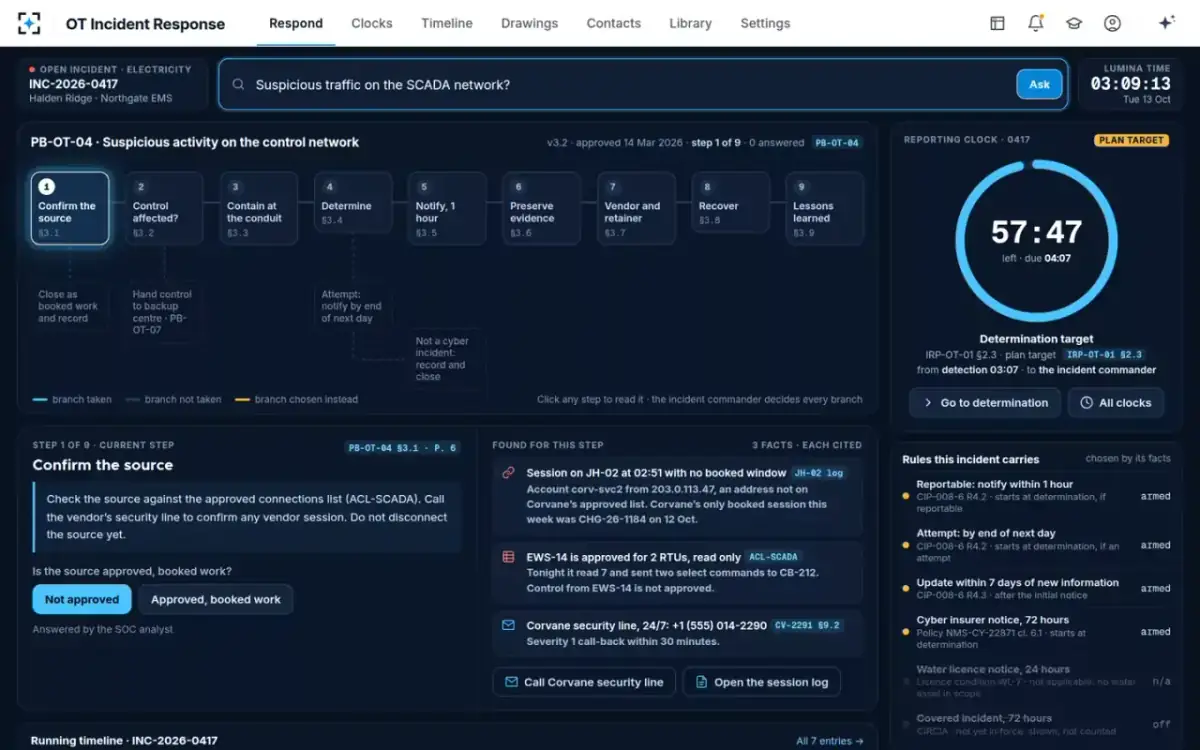This screenshot has width=1200, height=750.
Task: Select step 1 Confirm the source
Action: point(70,208)
